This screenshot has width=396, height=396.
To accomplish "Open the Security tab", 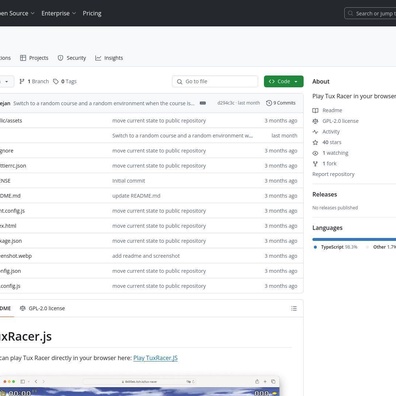I will tap(72, 58).
